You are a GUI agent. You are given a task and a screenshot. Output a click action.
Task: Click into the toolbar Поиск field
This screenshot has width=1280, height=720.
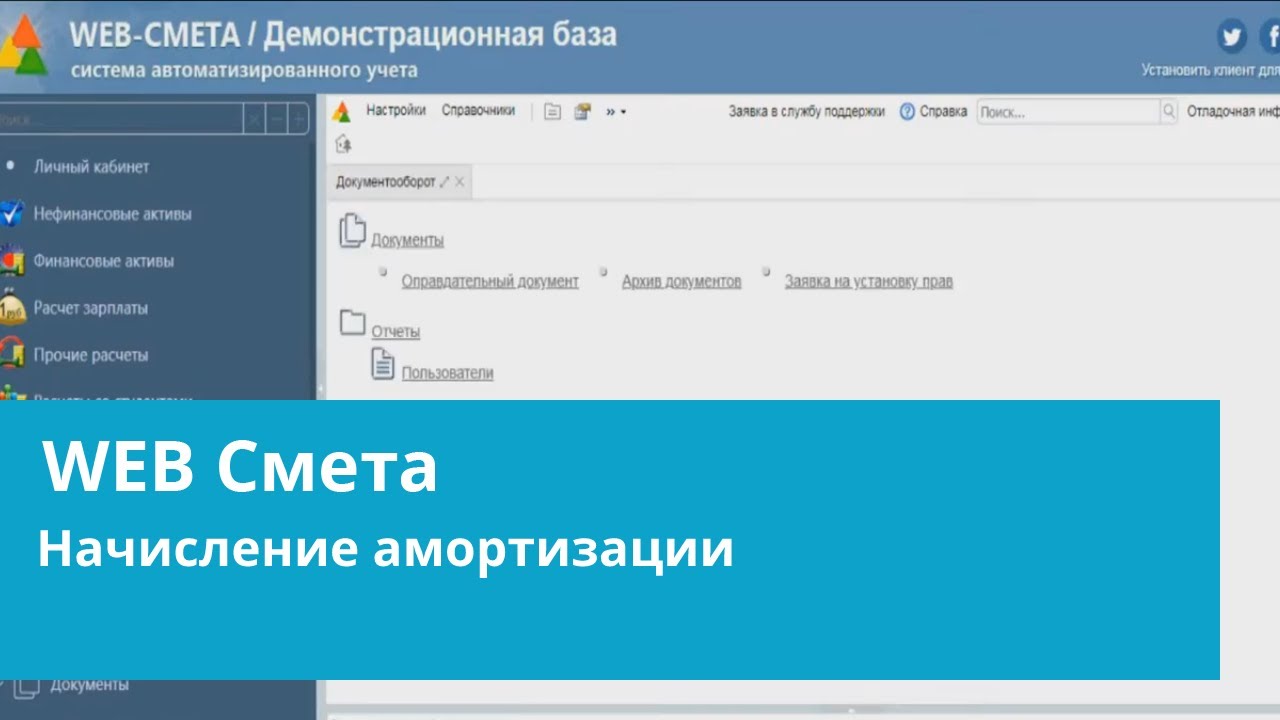coord(1068,112)
